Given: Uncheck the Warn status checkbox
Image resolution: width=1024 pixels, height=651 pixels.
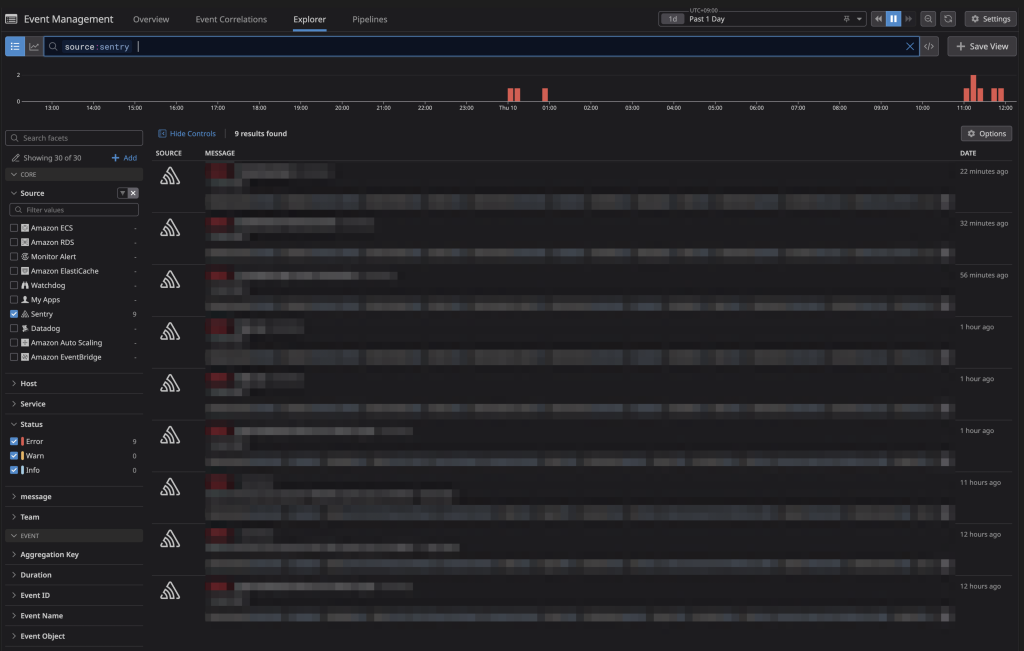Looking at the screenshot, I should (x=14, y=456).
